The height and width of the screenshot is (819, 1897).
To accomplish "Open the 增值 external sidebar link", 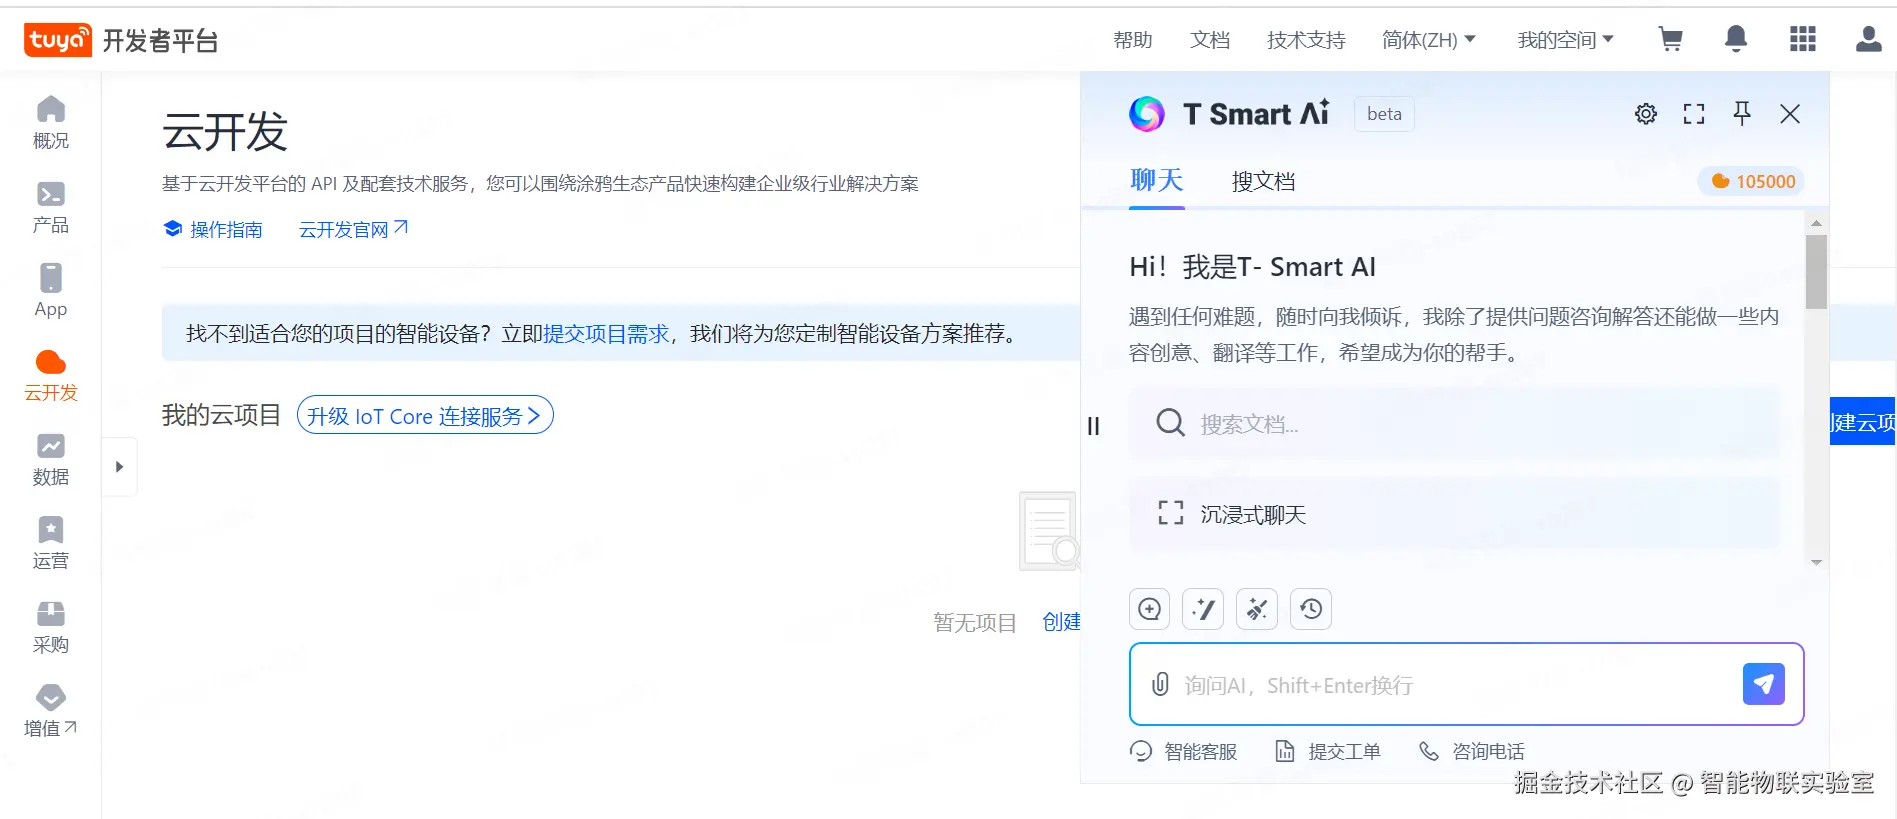I will pos(50,711).
